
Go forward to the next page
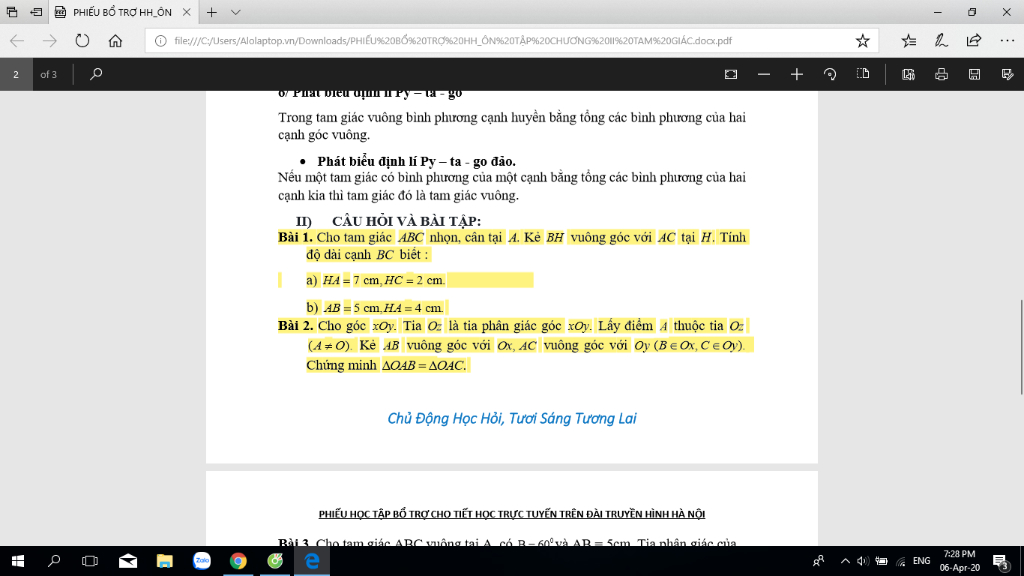click(x=50, y=40)
